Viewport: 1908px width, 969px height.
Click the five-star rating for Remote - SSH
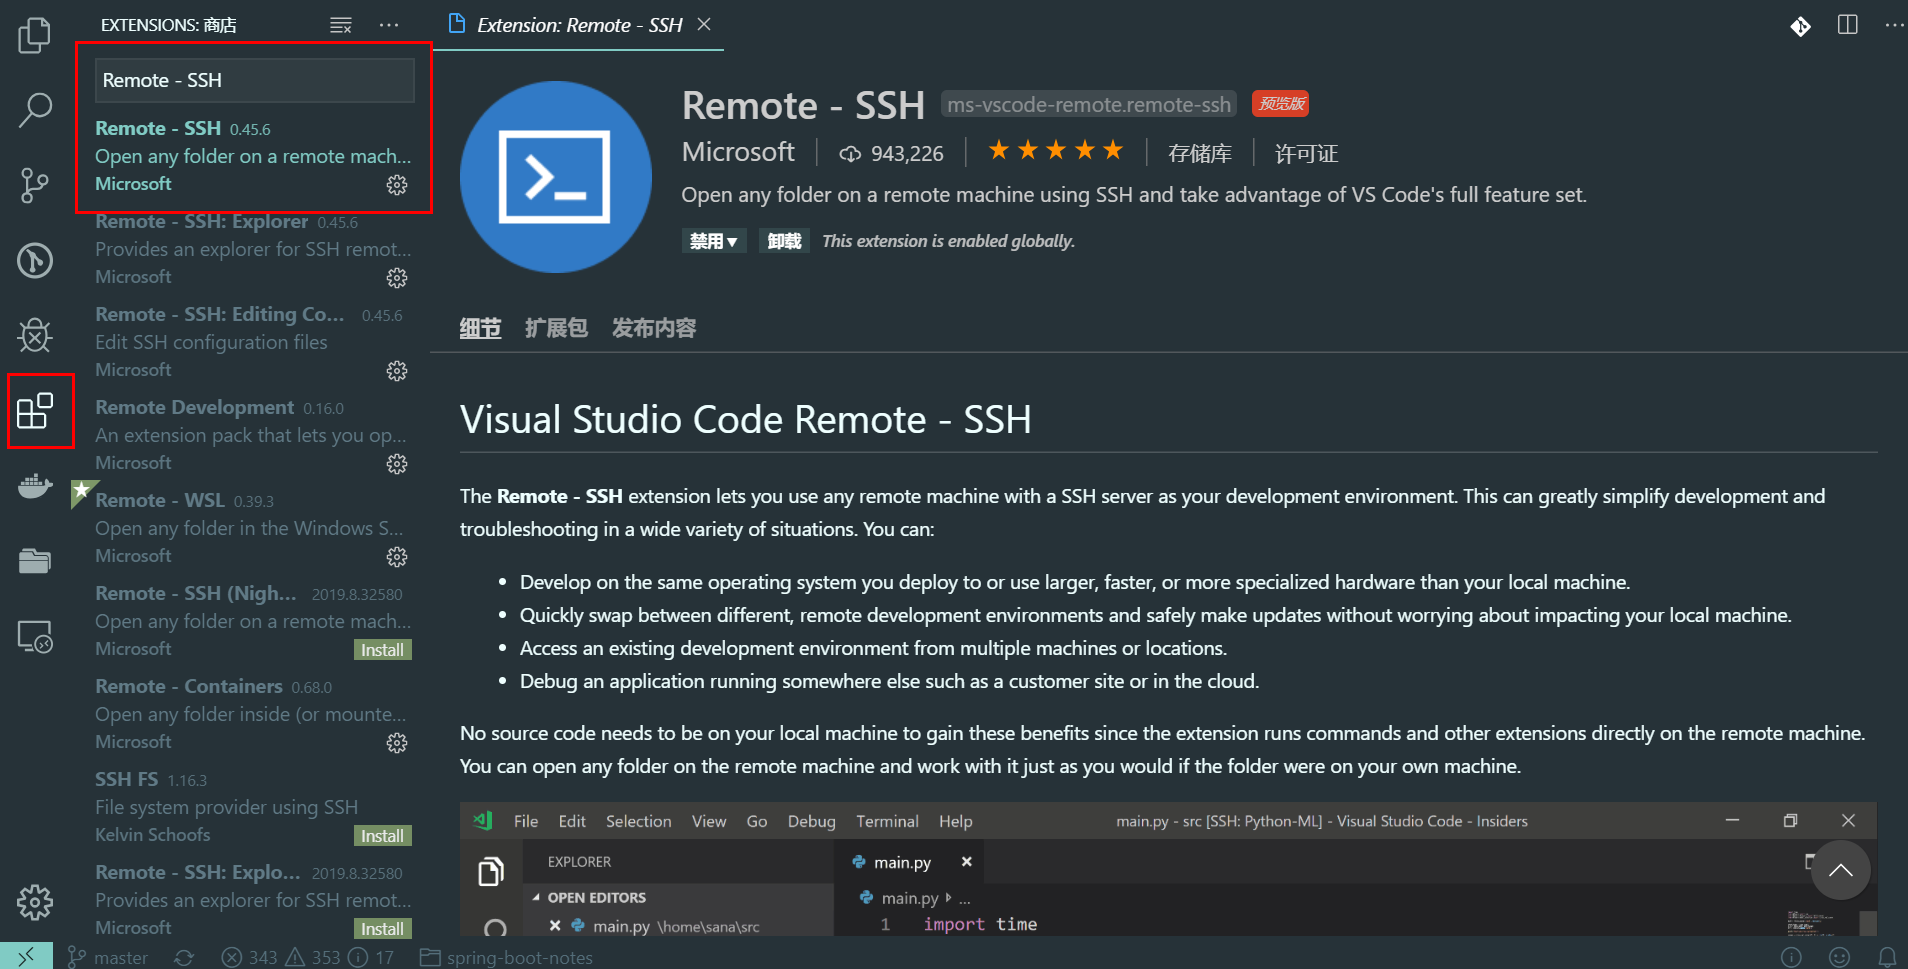1055,150
